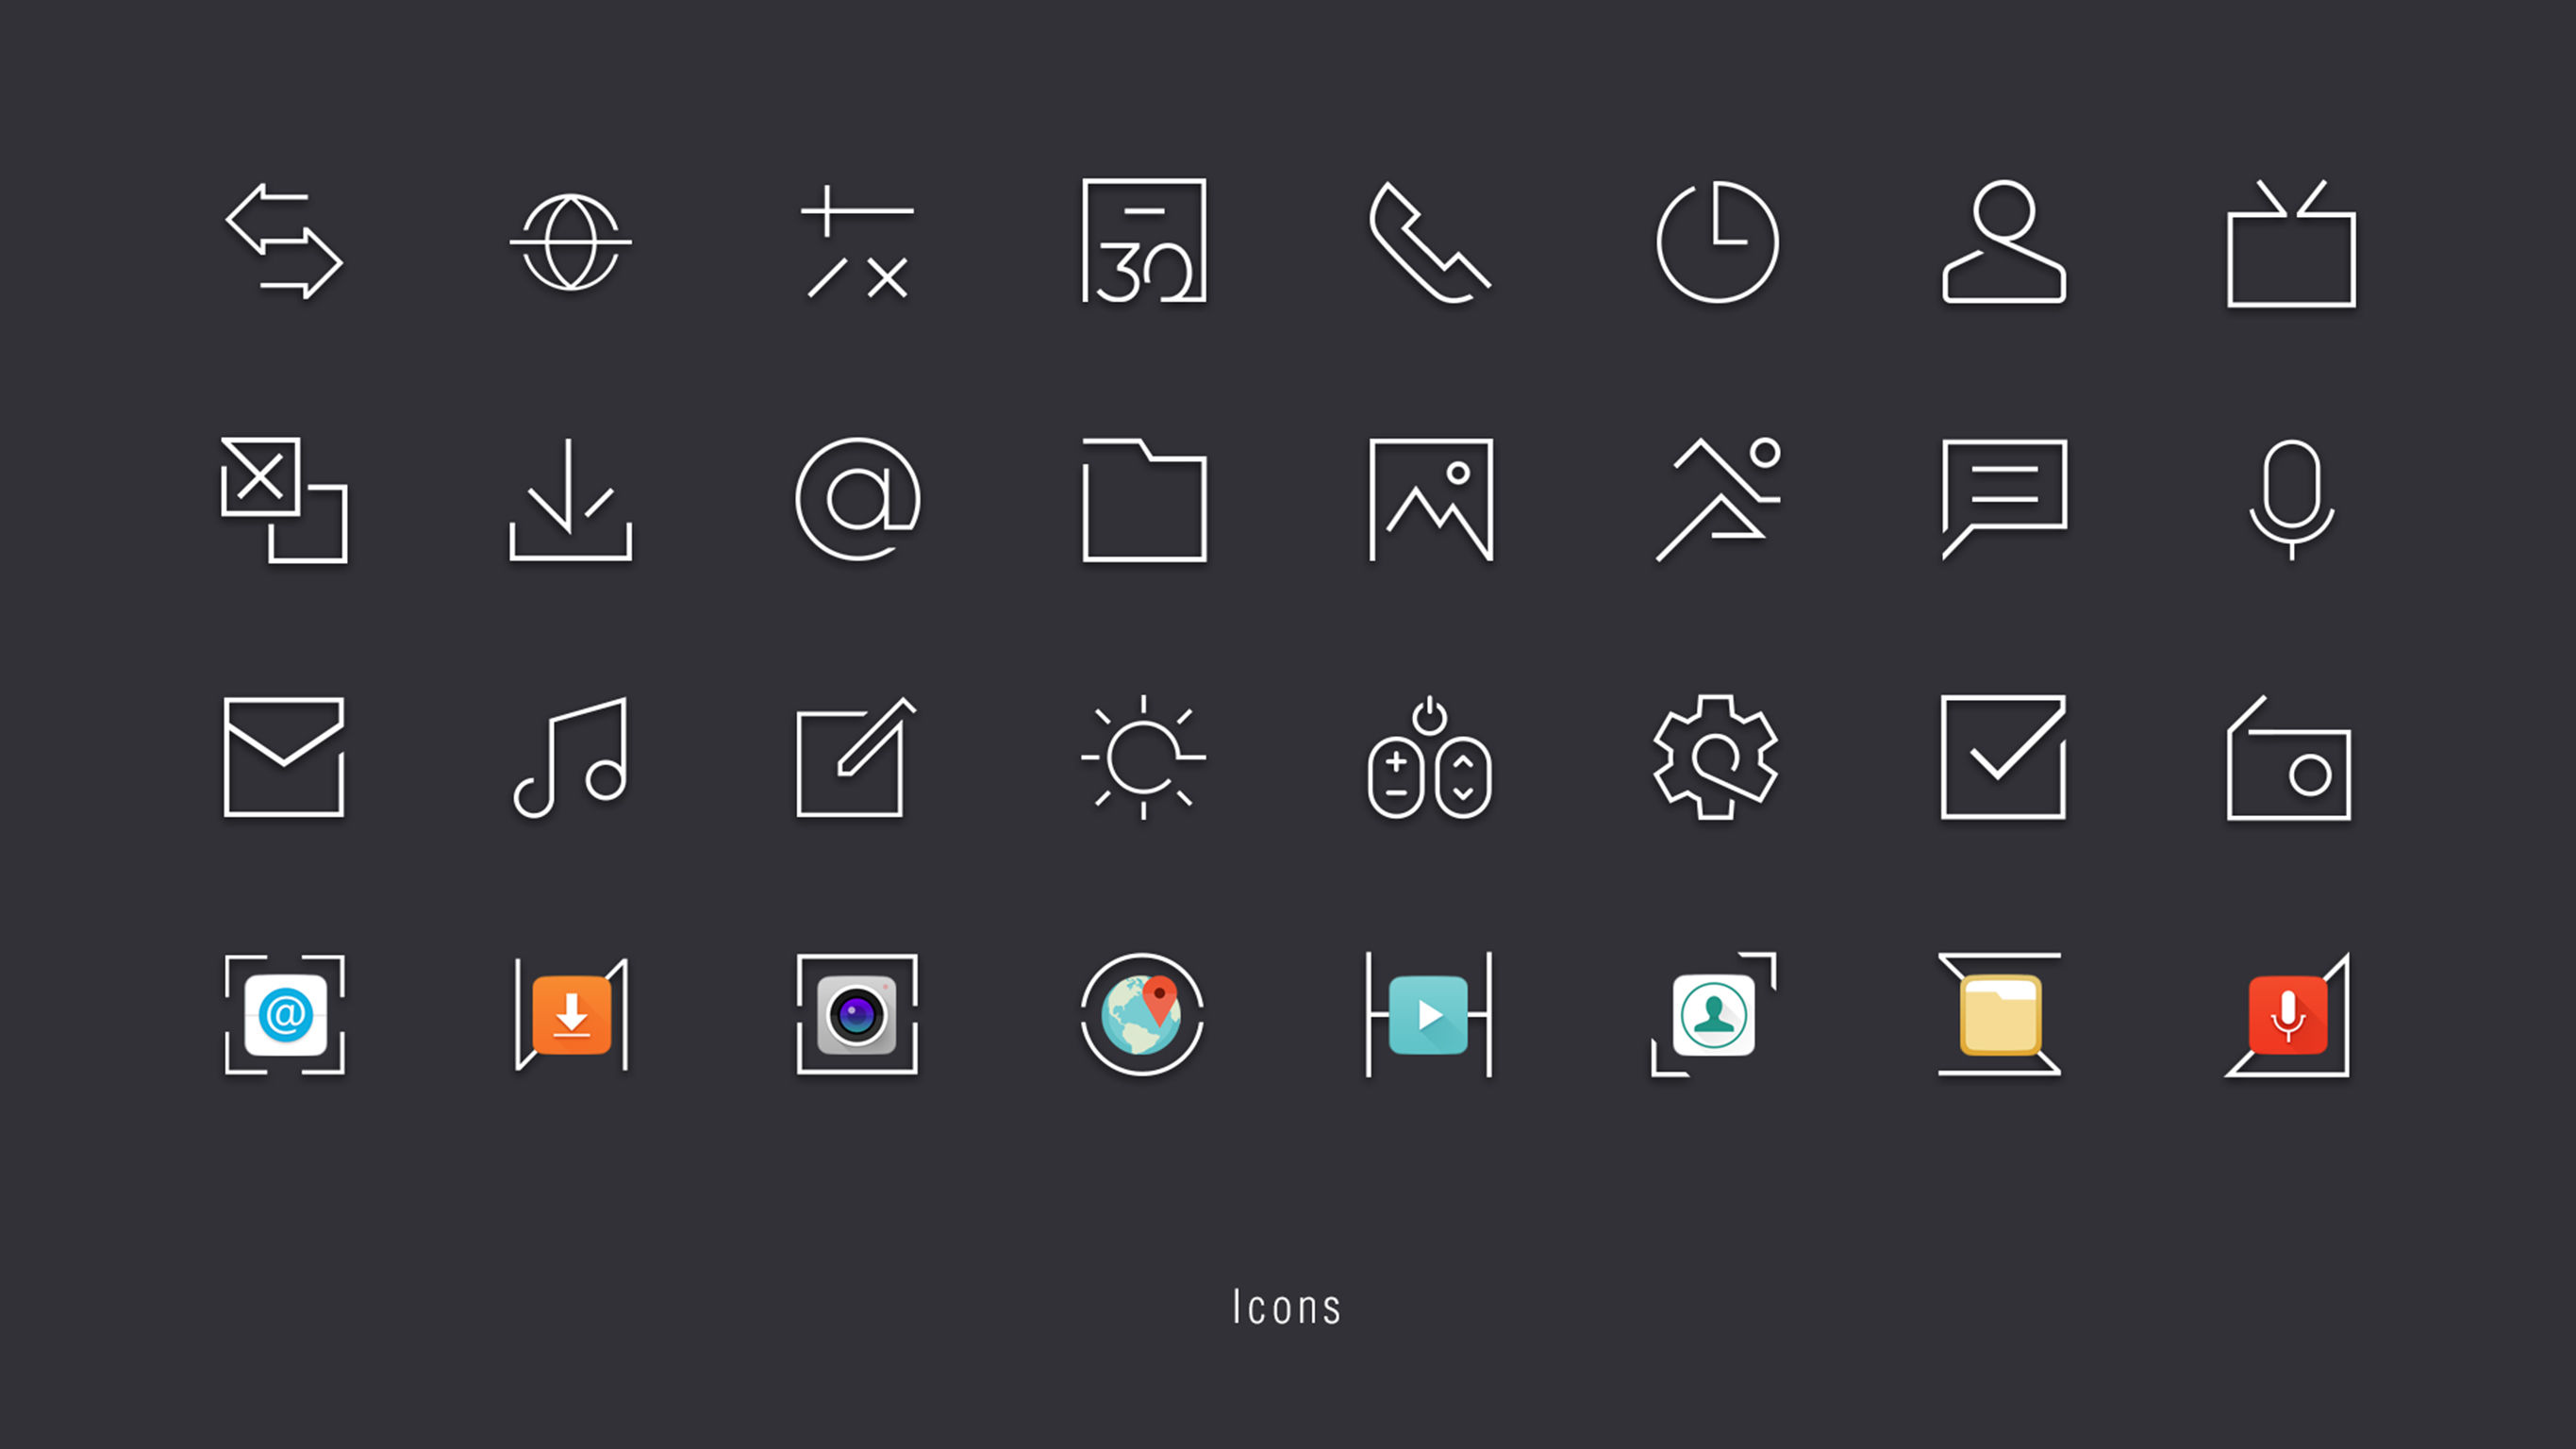Open the yellow file folder app icon
This screenshot has width=2576, height=1449.
2000,1015
